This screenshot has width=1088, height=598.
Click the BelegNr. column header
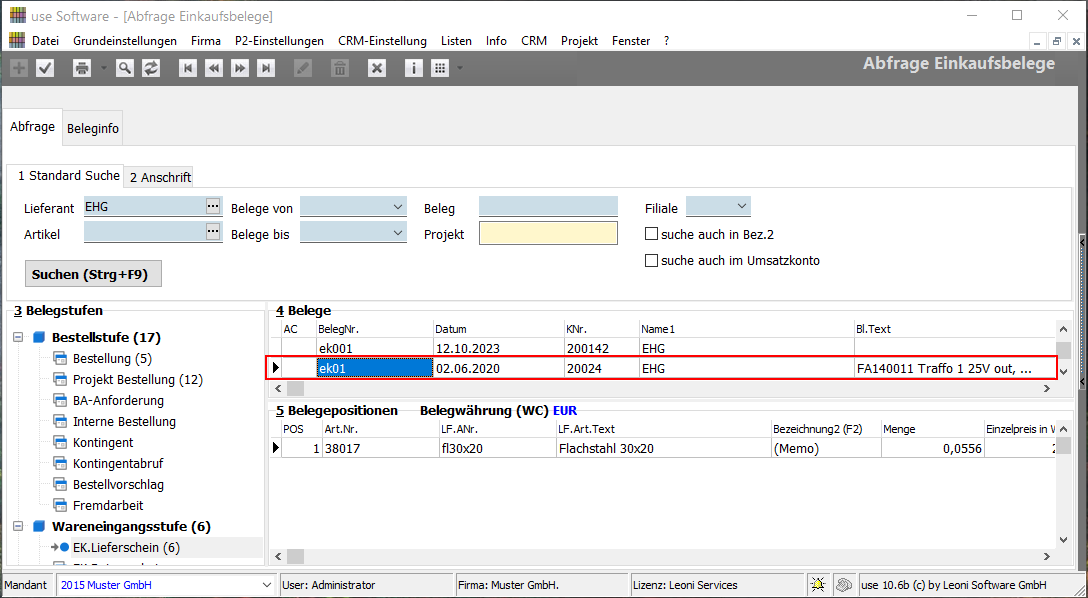point(374,329)
